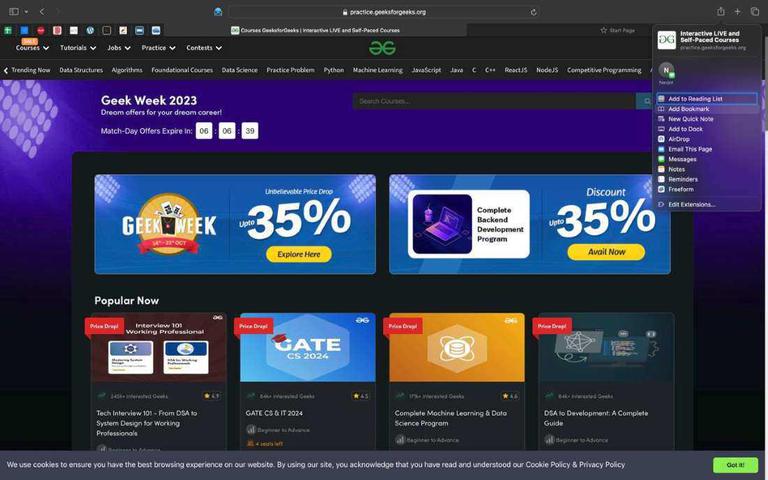The height and width of the screenshot is (480, 768).
Task: Open GATE CS 2024 course thumbnail
Action: (308, 347)
